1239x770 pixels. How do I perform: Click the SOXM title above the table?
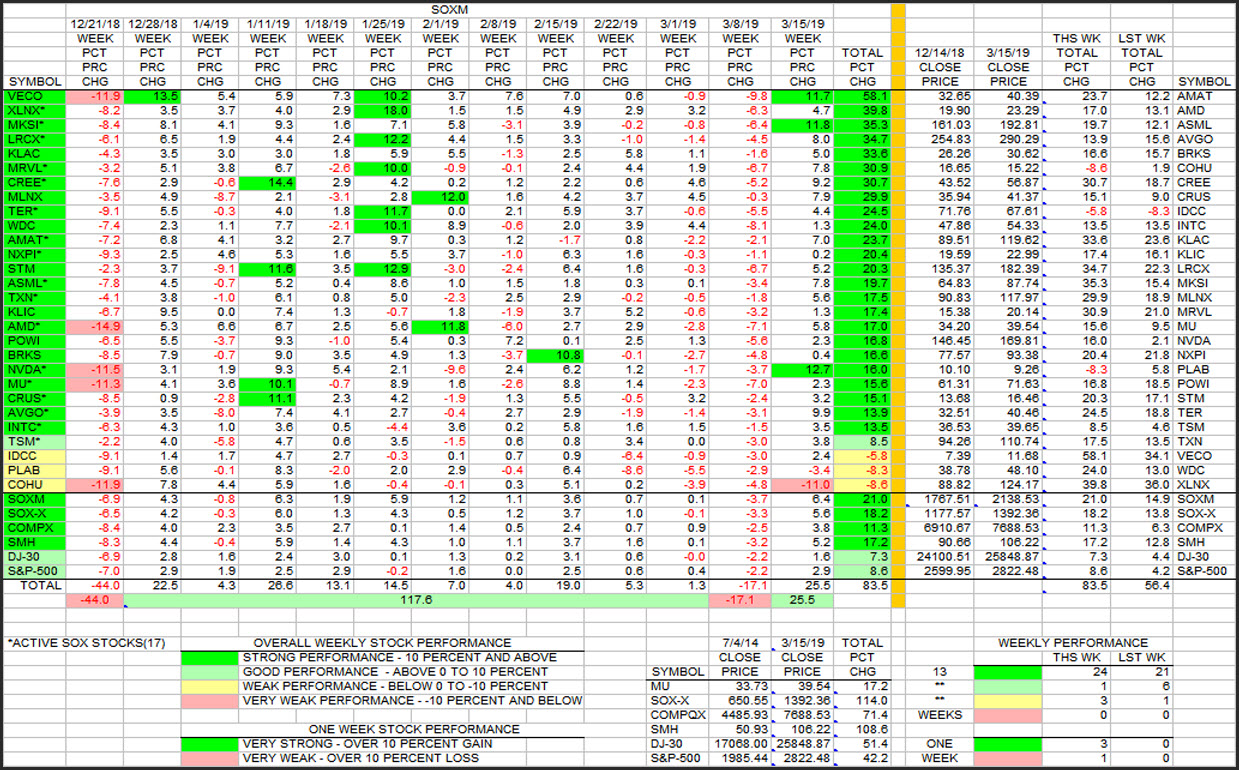pyautogui.click(x=449, y=9)
